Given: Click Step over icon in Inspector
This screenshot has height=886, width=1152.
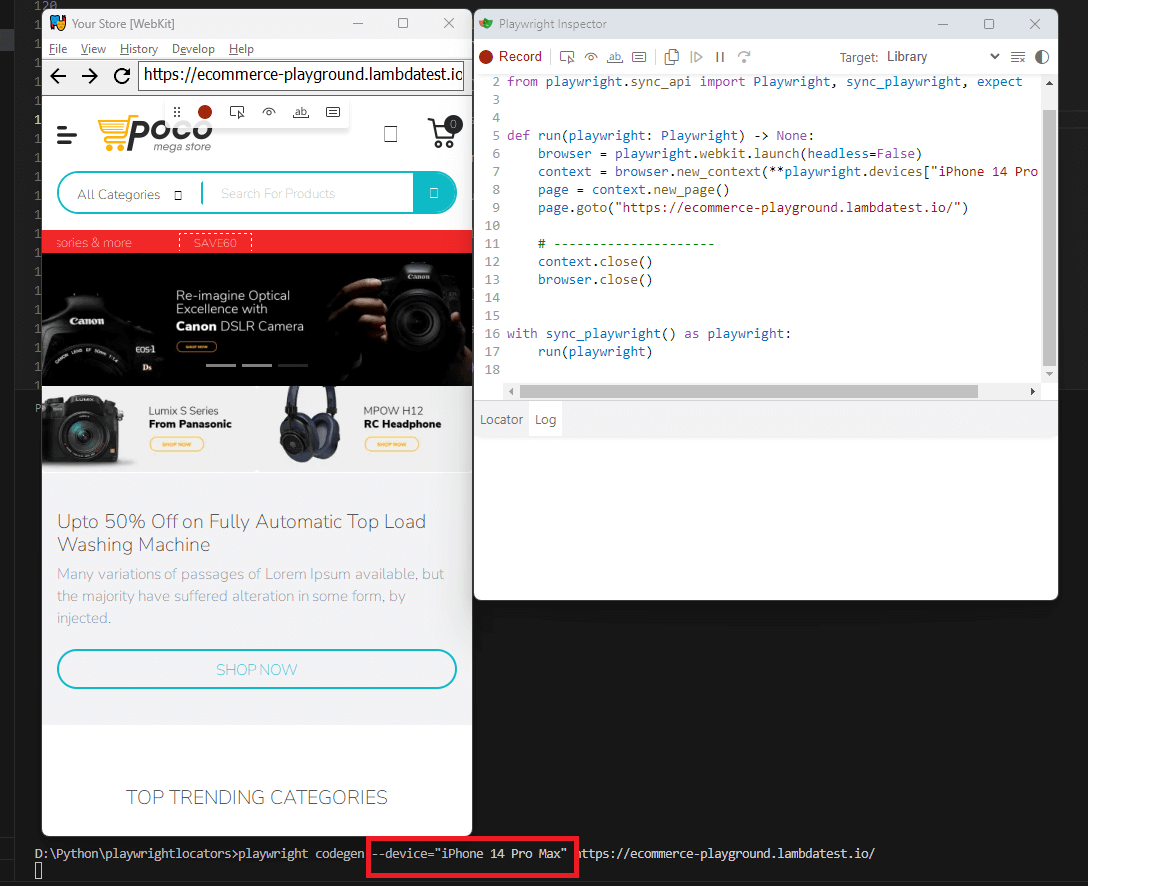Looking at the screenshot, I should coord(744,57).
